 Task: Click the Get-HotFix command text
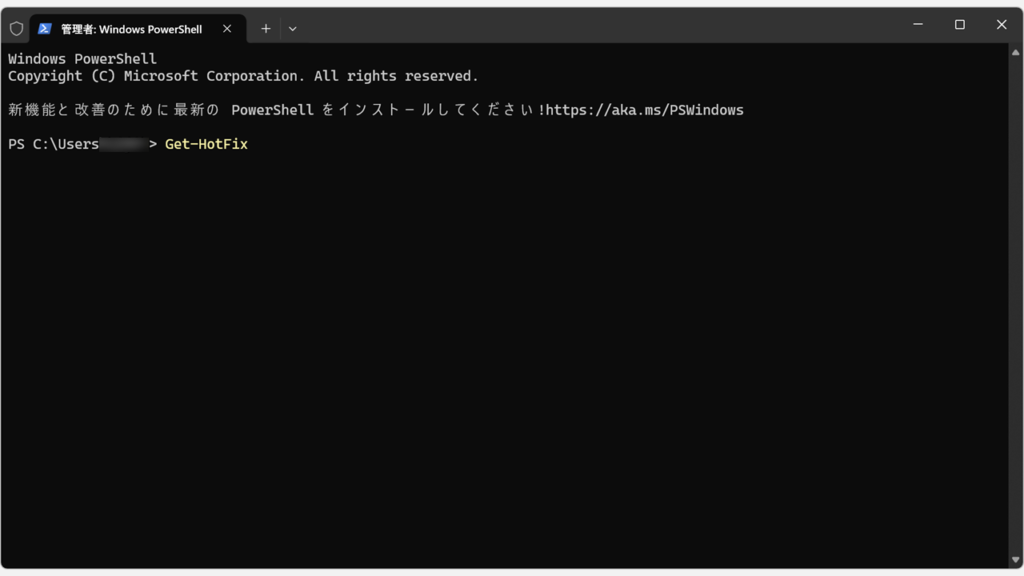(205, 143)
